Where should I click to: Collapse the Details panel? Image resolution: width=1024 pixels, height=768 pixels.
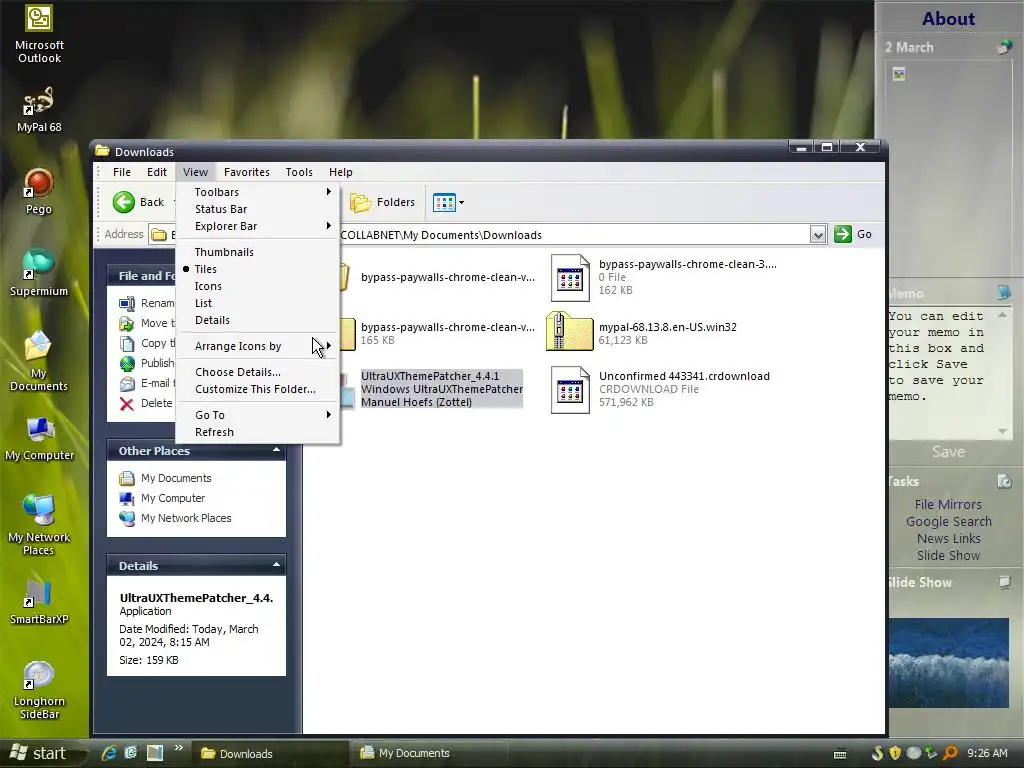(x=276, y=565)
